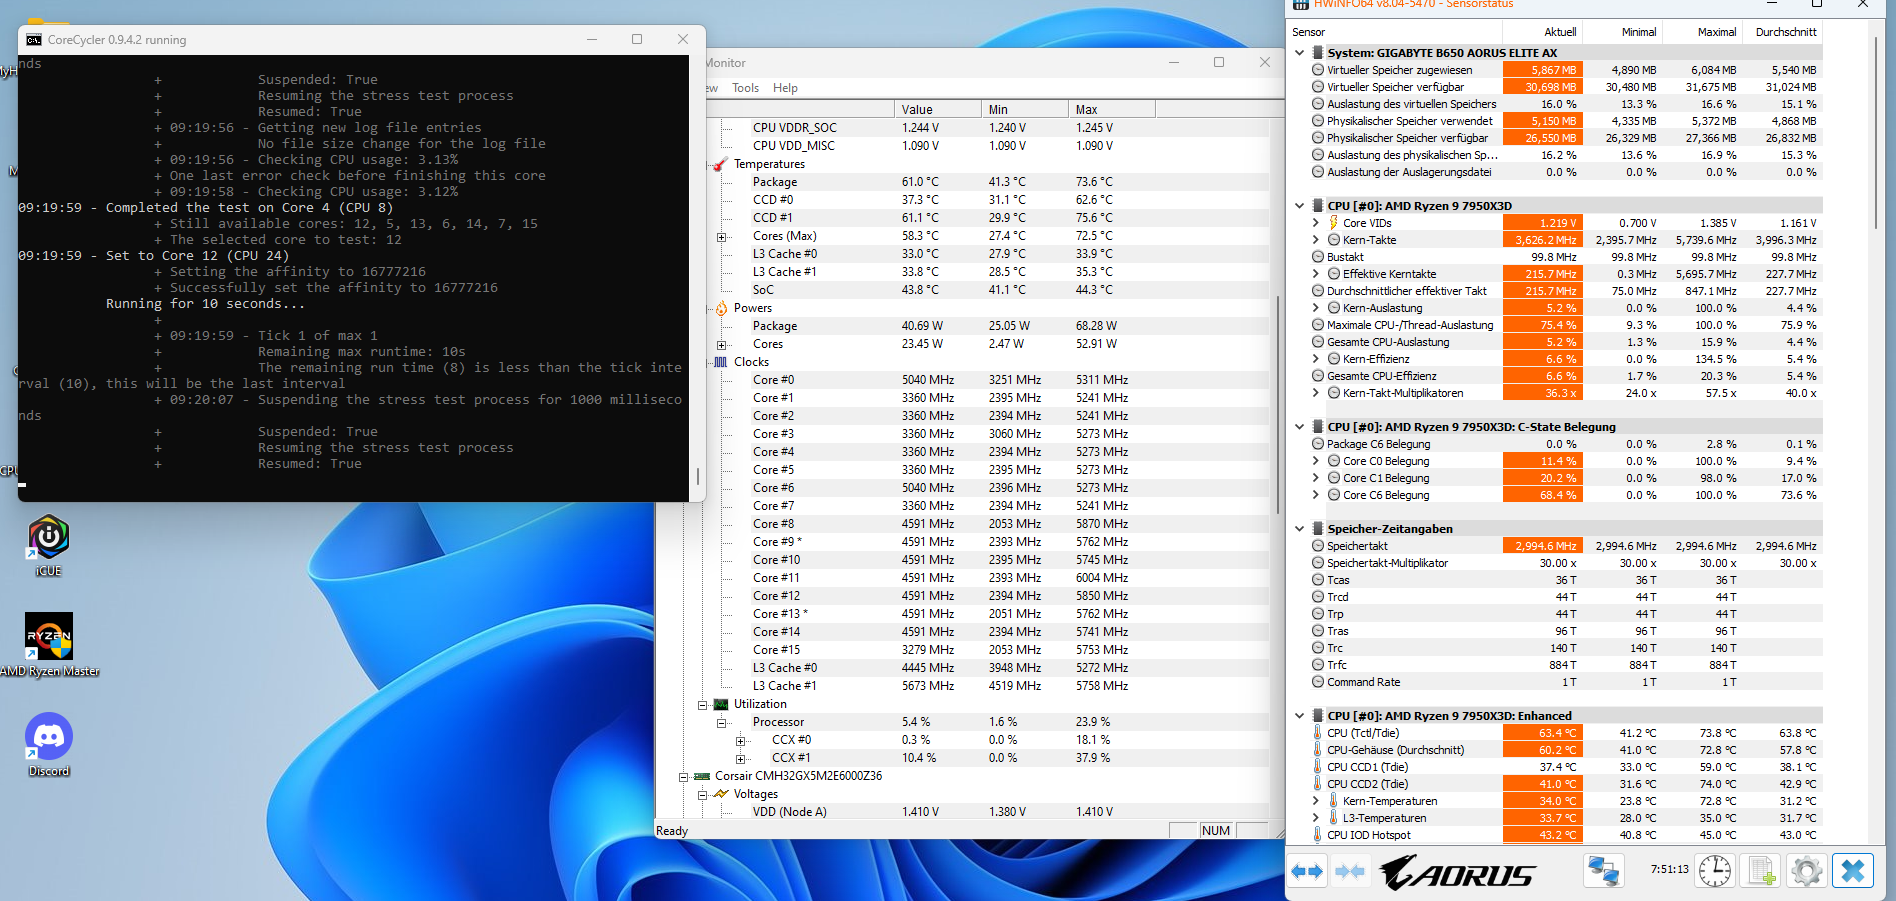This screenshot has width=1896, height=901.
Task: Click the graph icon beside Utilization in HWMonitor
Action: tap(721, 704)
